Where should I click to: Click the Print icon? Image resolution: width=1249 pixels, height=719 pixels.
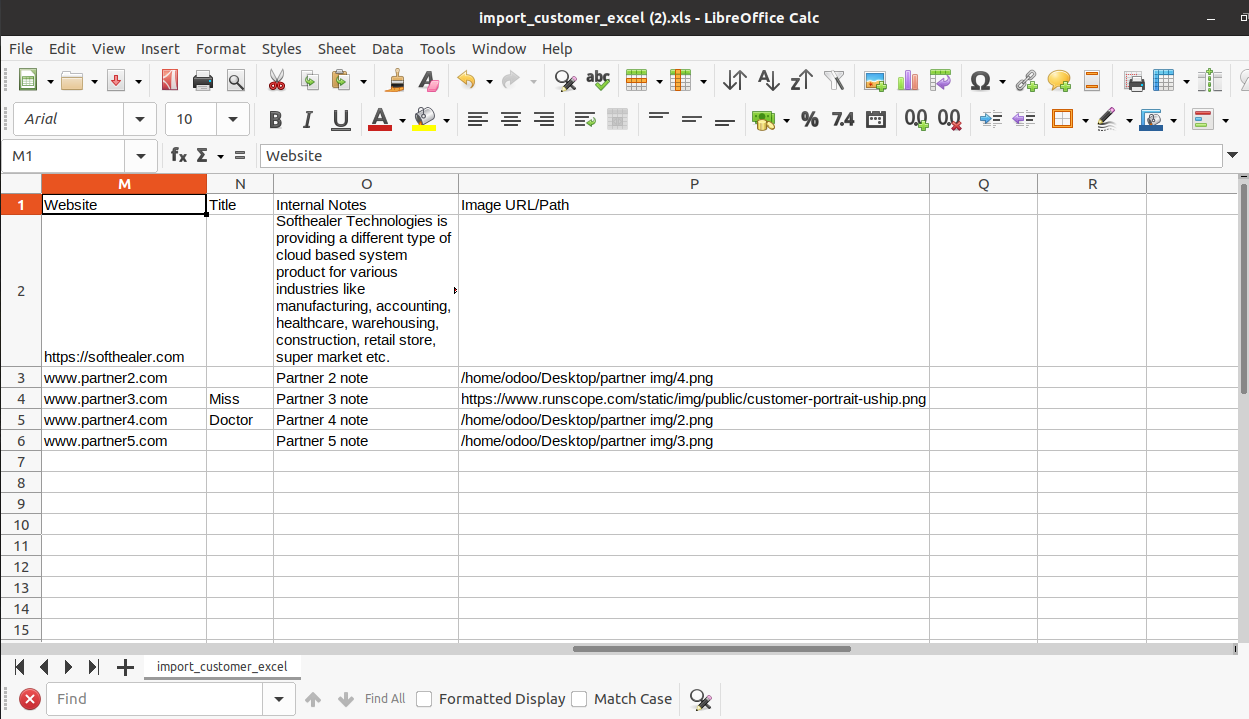(x=203, y=81)
